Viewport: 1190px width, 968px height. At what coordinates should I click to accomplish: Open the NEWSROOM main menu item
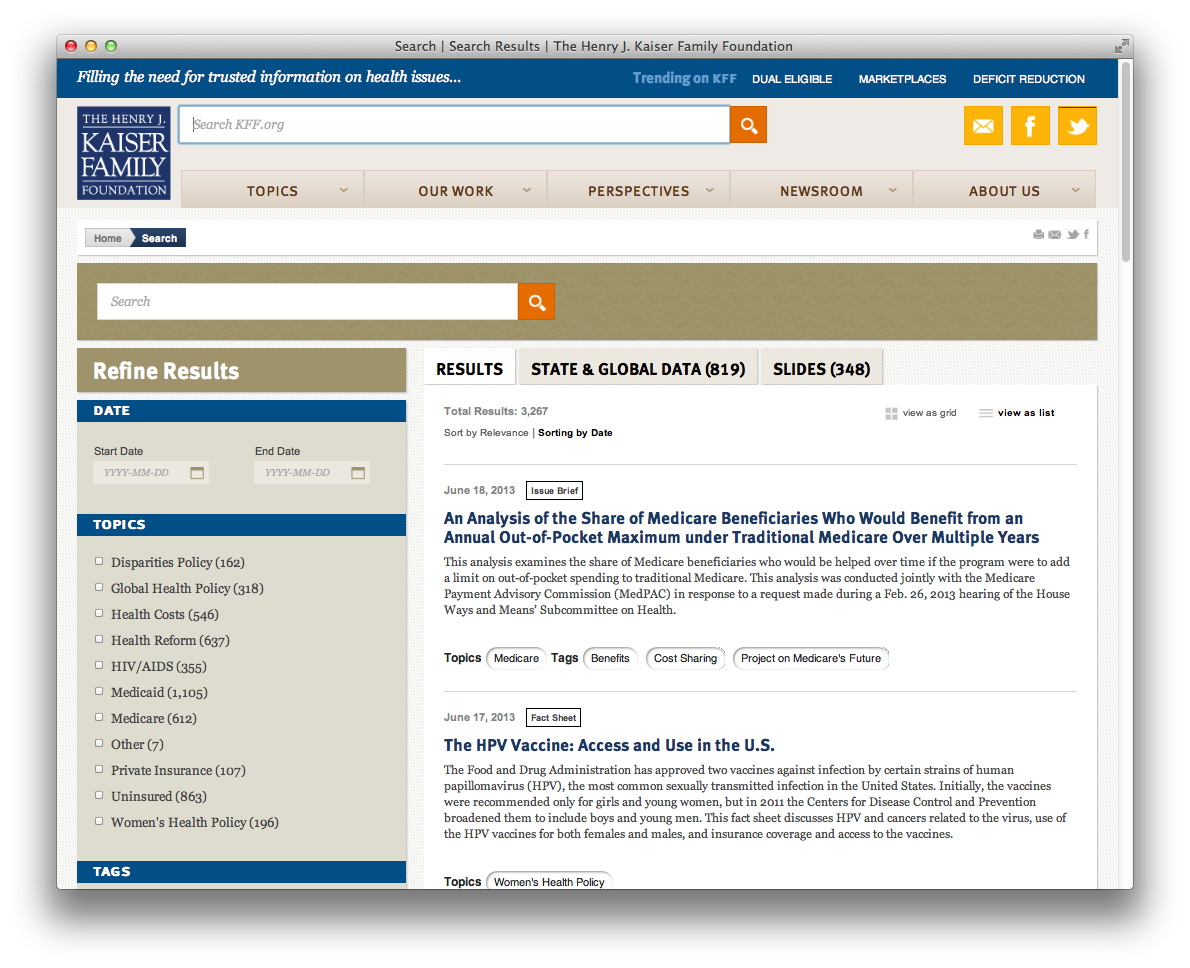pos(821,191)
